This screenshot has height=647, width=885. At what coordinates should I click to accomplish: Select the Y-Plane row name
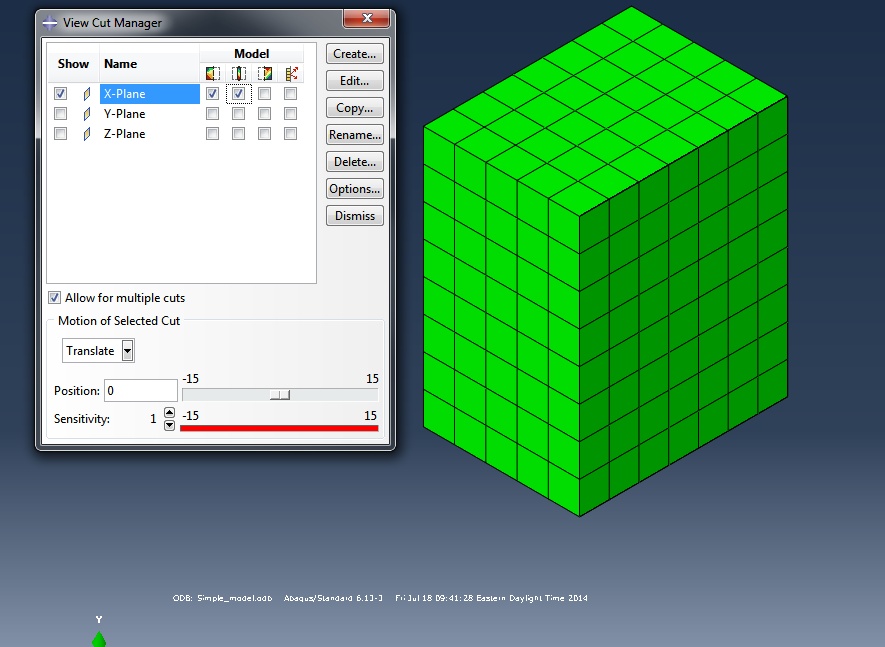(124, 114)
